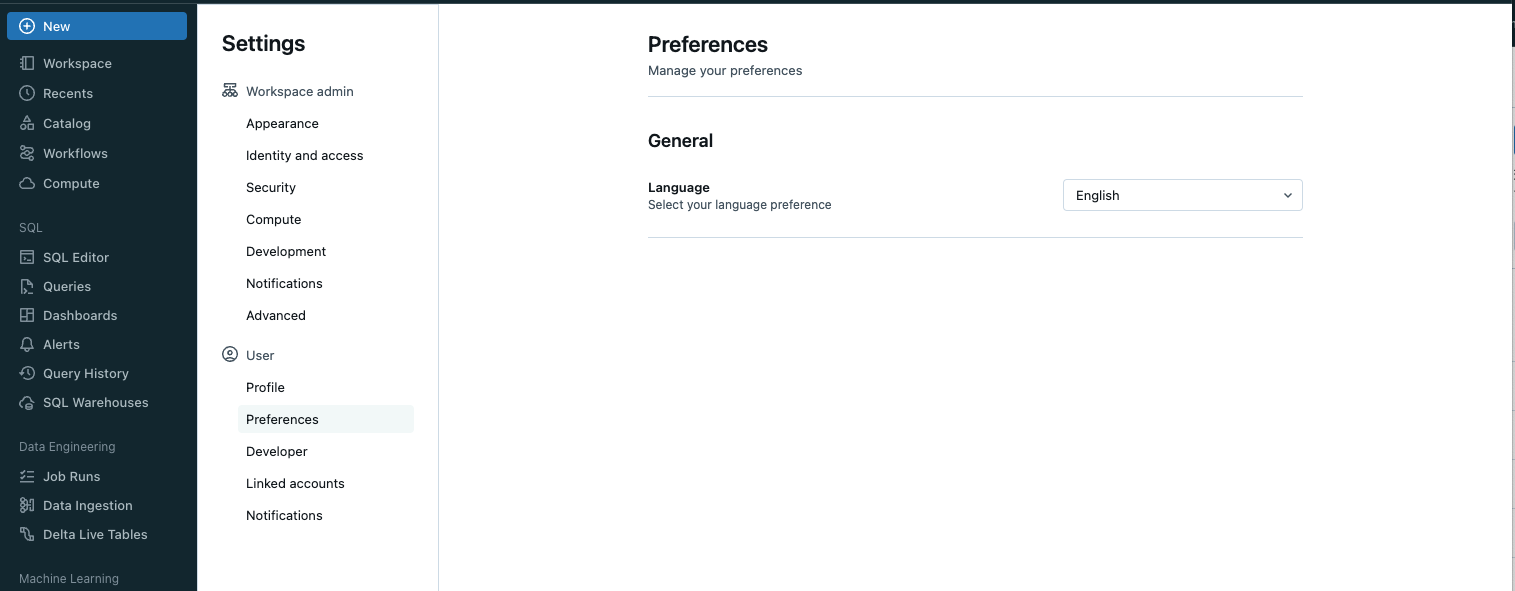Click the Language dropdown chevron arrow

(1288, 195)
